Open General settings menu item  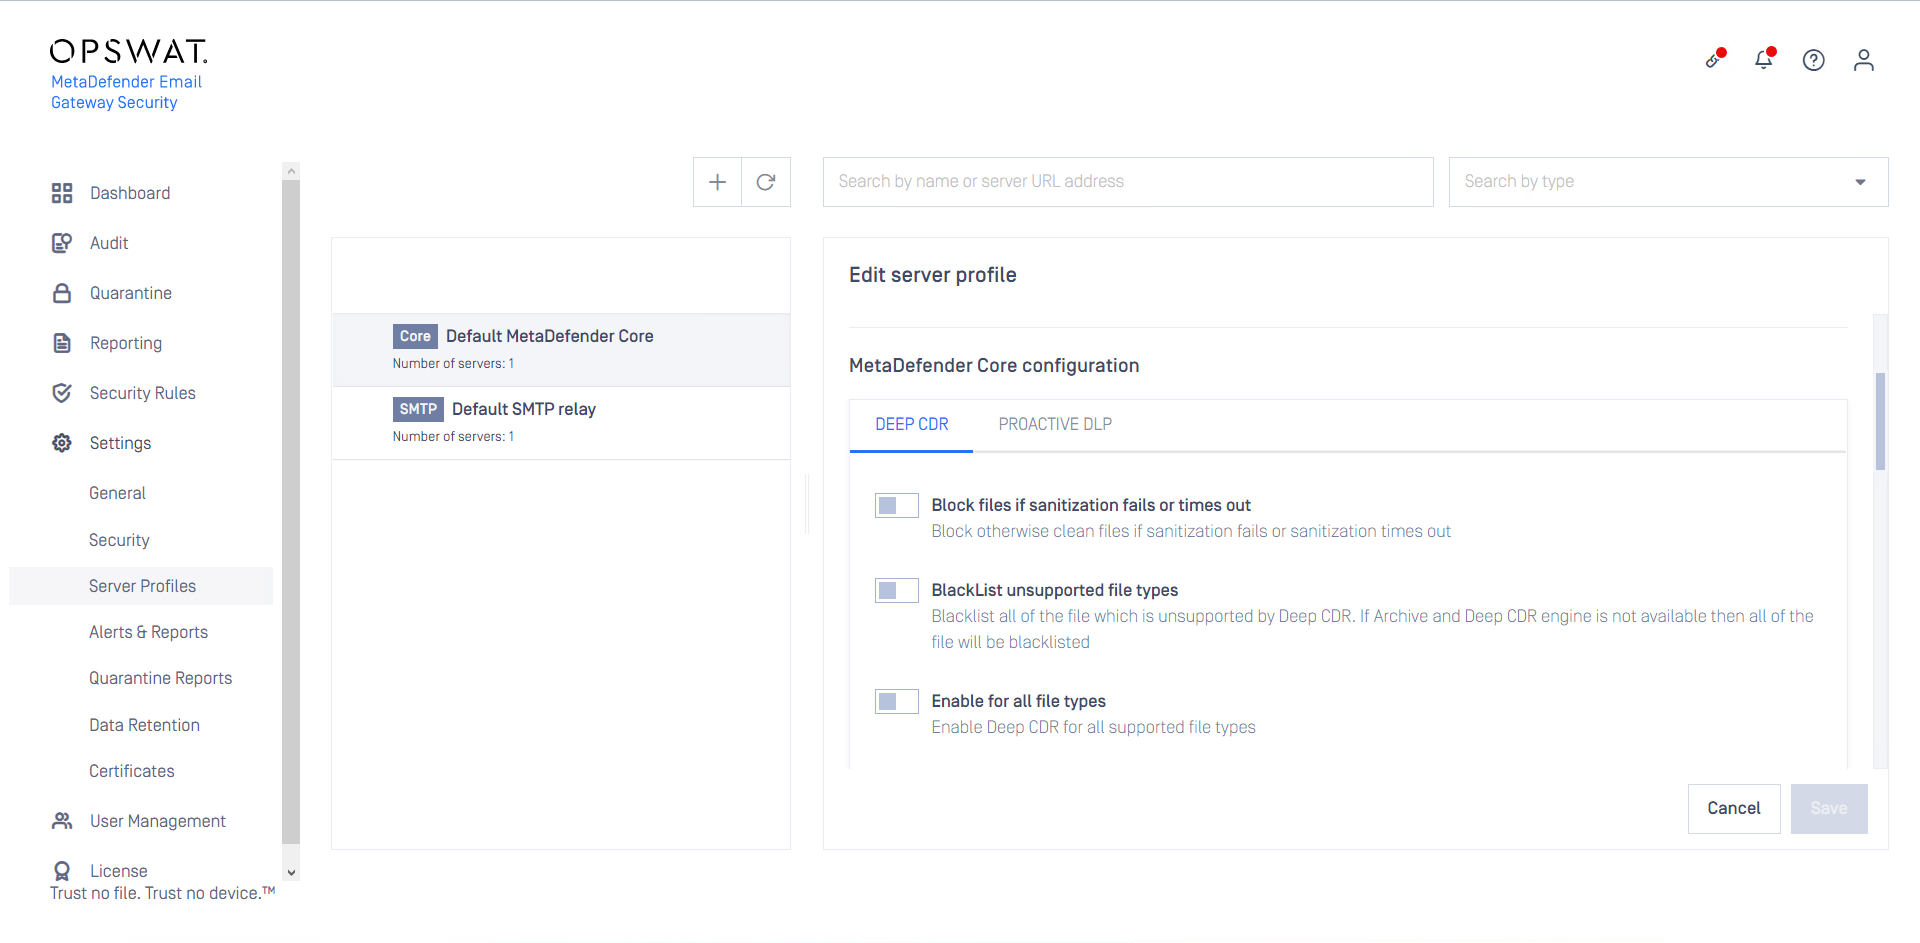tap(117, 493)
